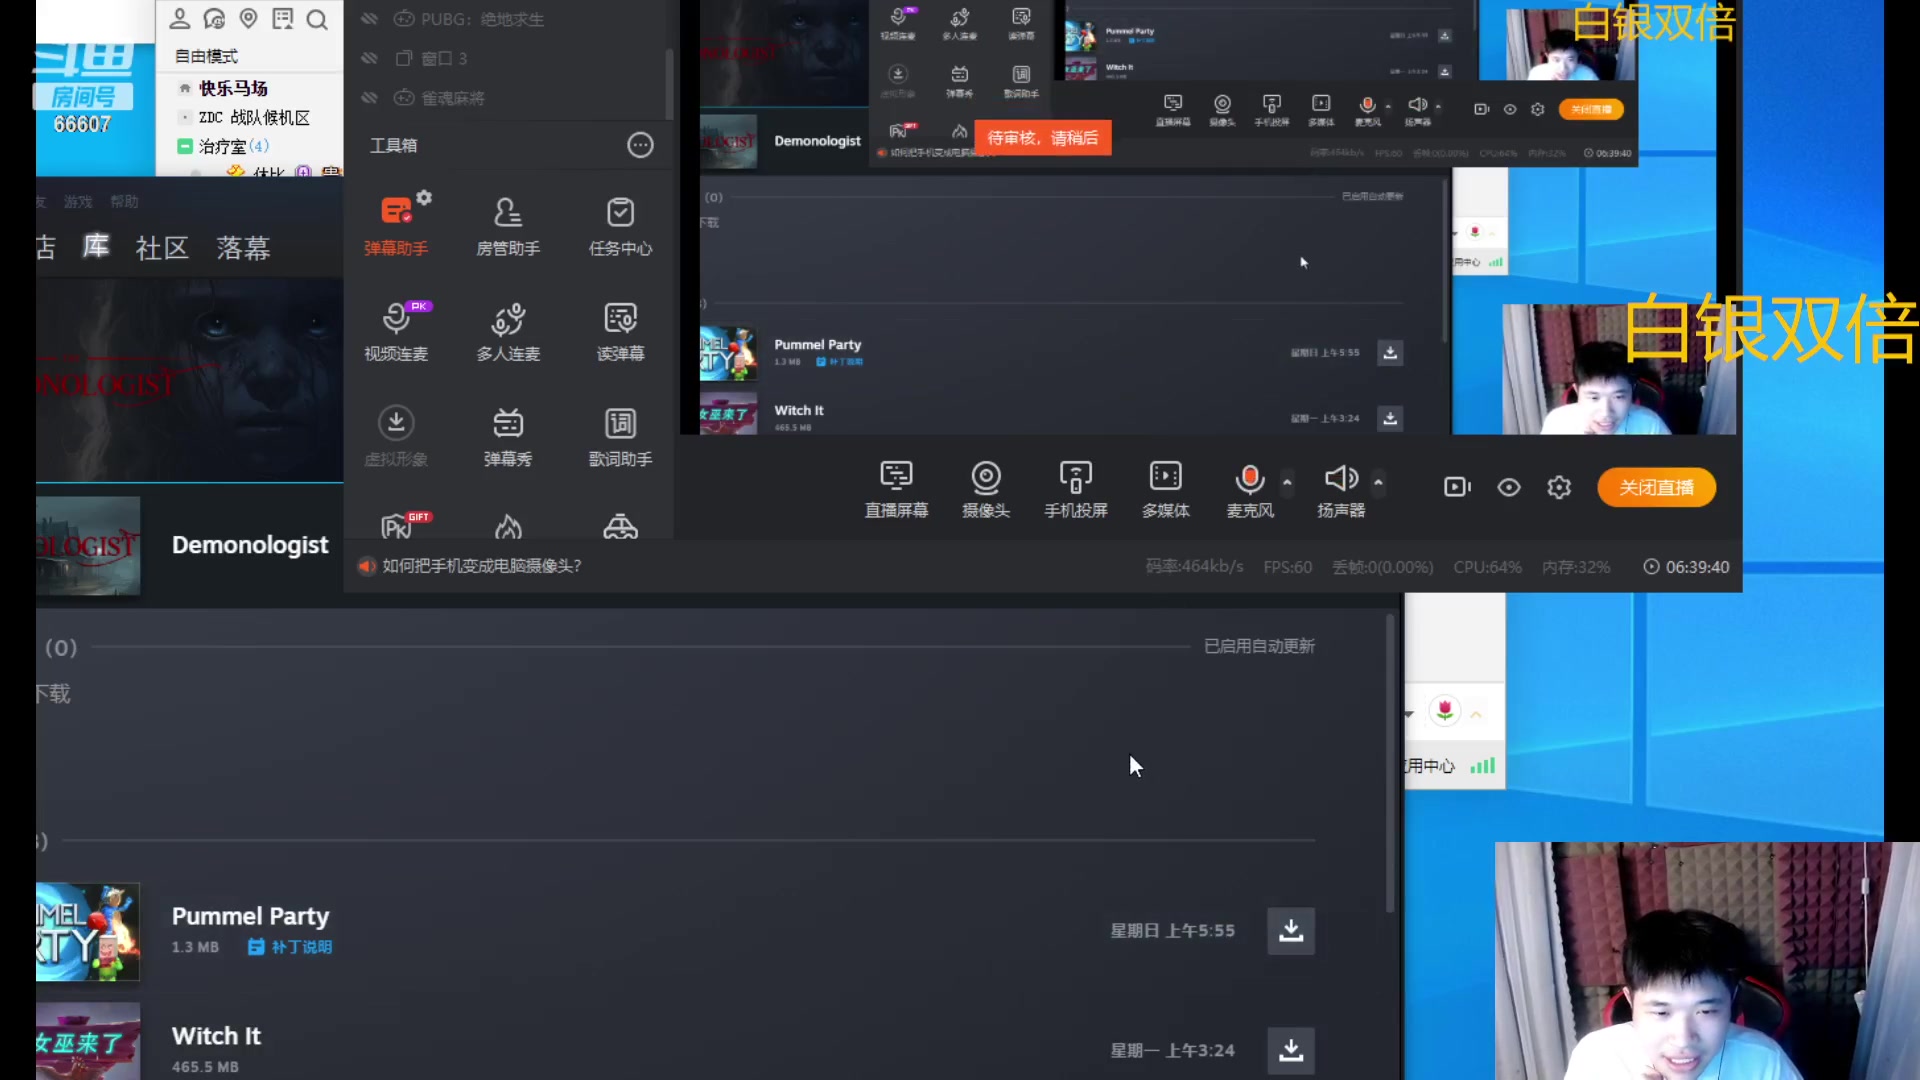1920x1080 pixels.
Task: Open the 弹幕秀 tool in main toolbox
Action: click(508, 437)
